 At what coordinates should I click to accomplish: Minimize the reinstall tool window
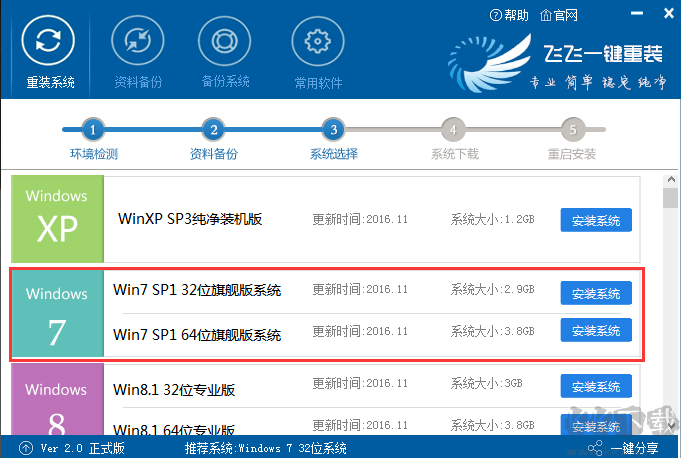[x=637, y=13]
